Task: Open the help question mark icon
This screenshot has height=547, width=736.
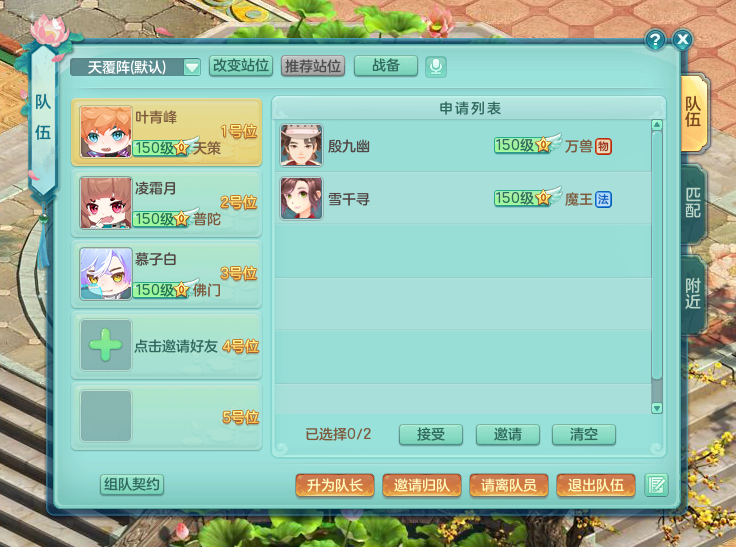Action: pos(655,40)
